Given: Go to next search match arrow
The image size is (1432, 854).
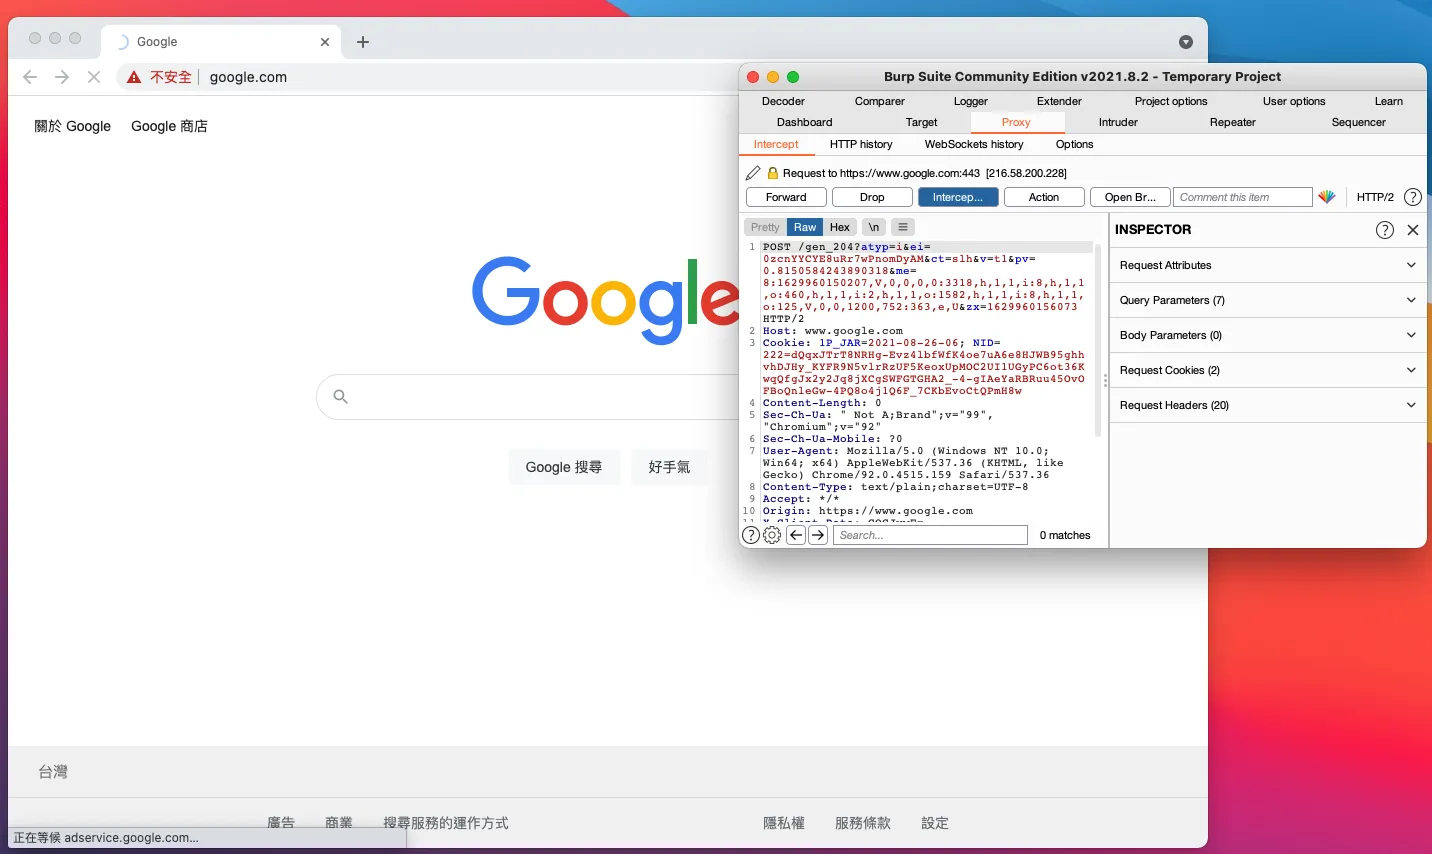Looking at the screenshot, I should coord(818,535).
